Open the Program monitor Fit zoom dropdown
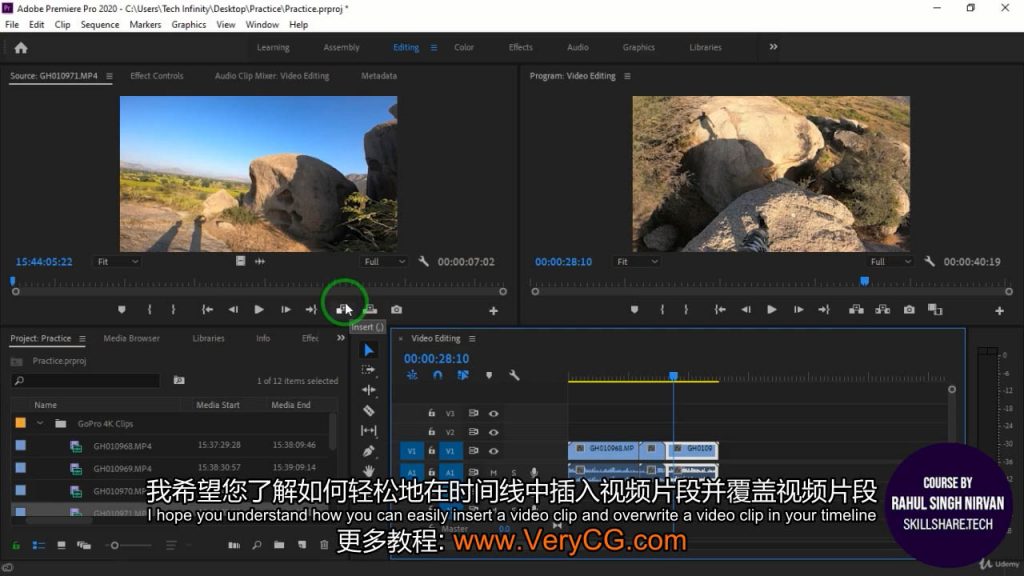The image size is (1024, 576). pos(637,262)
